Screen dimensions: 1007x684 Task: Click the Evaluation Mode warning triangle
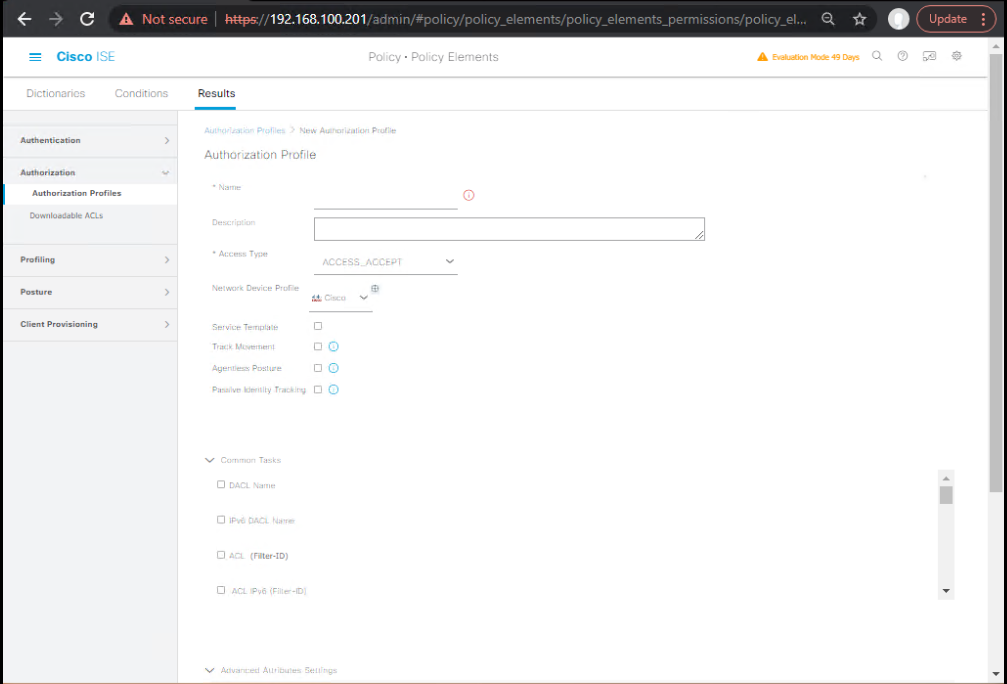762,57
